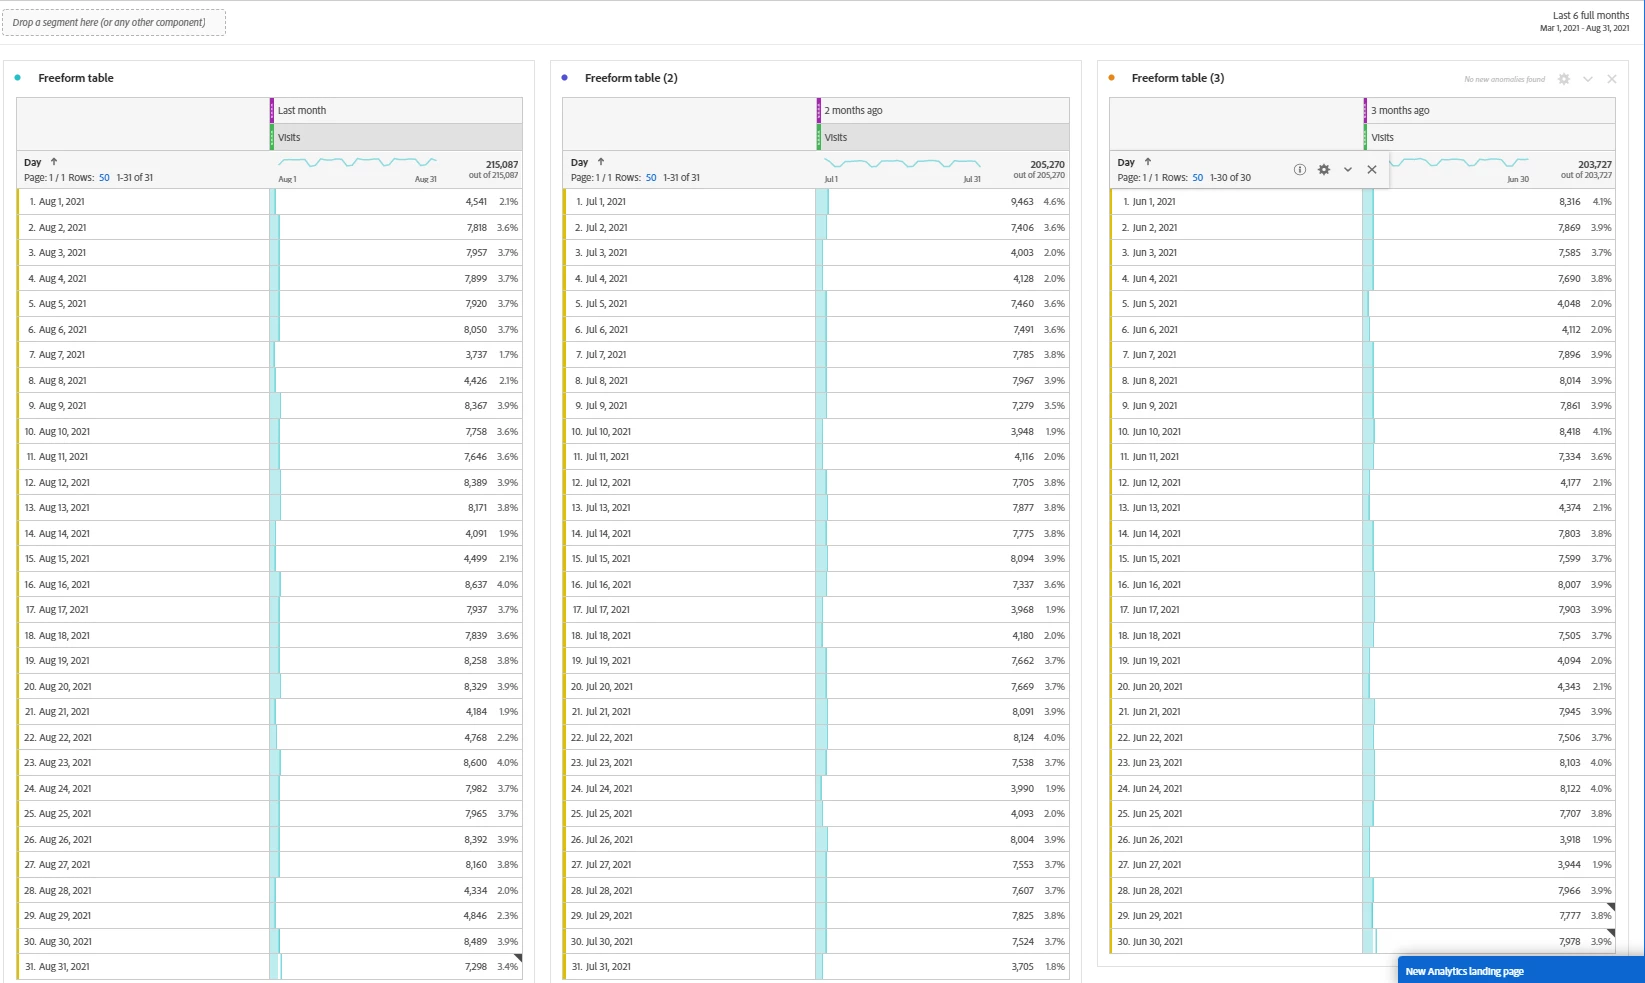Click the 205,270 total visits value
This screenshot has height=983, width=1645.
coord(1048,165)
